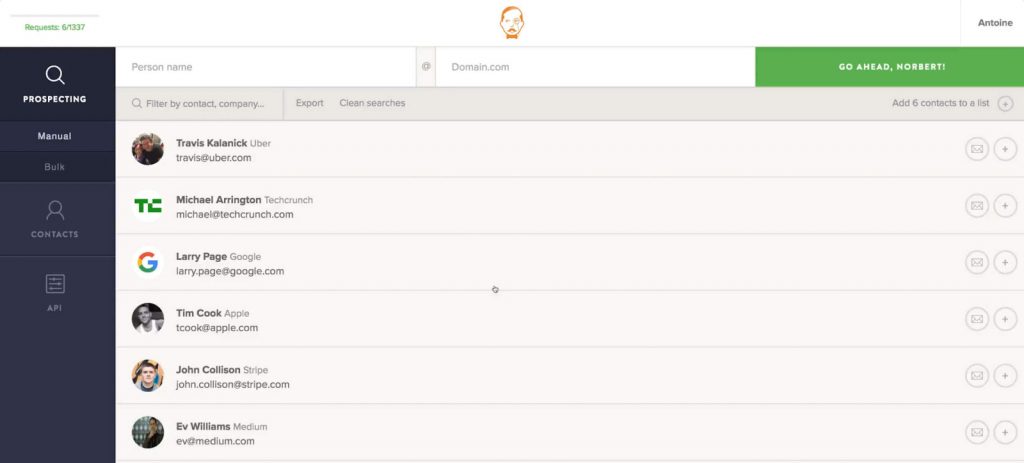This screenshot has height=463, width=1024.
Task: Add Travis Kalanick to a list
Action: 1005,149
